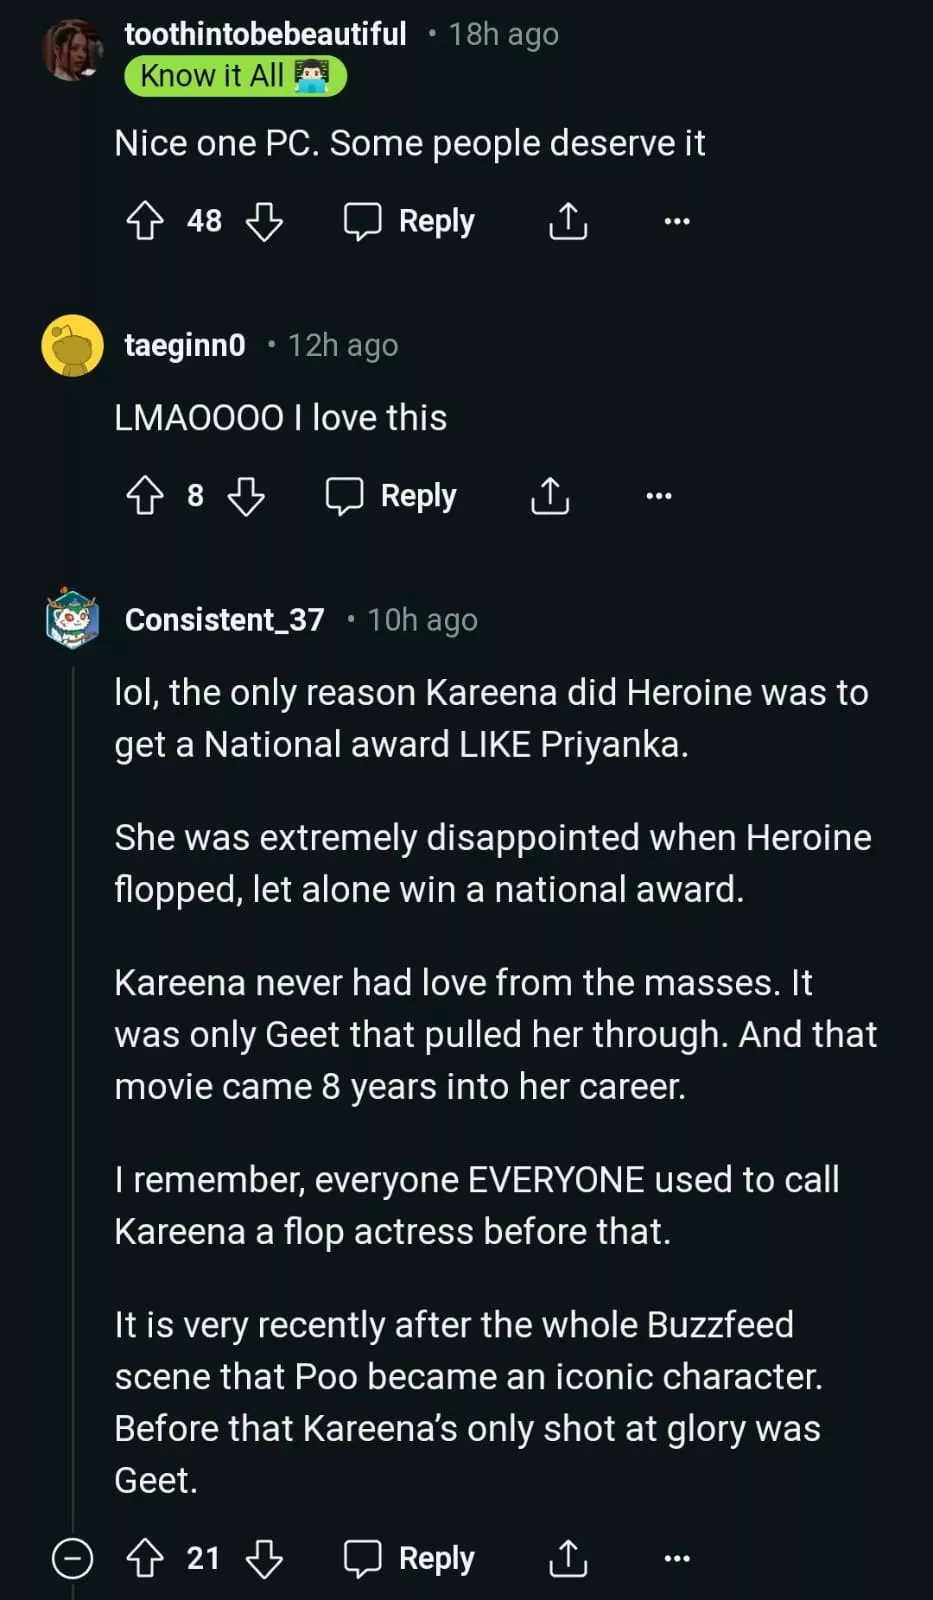Viewport: 933px width, 1600px height.
Task: Open more options on Consistent_37's comment
Action: coord(677,1558)
